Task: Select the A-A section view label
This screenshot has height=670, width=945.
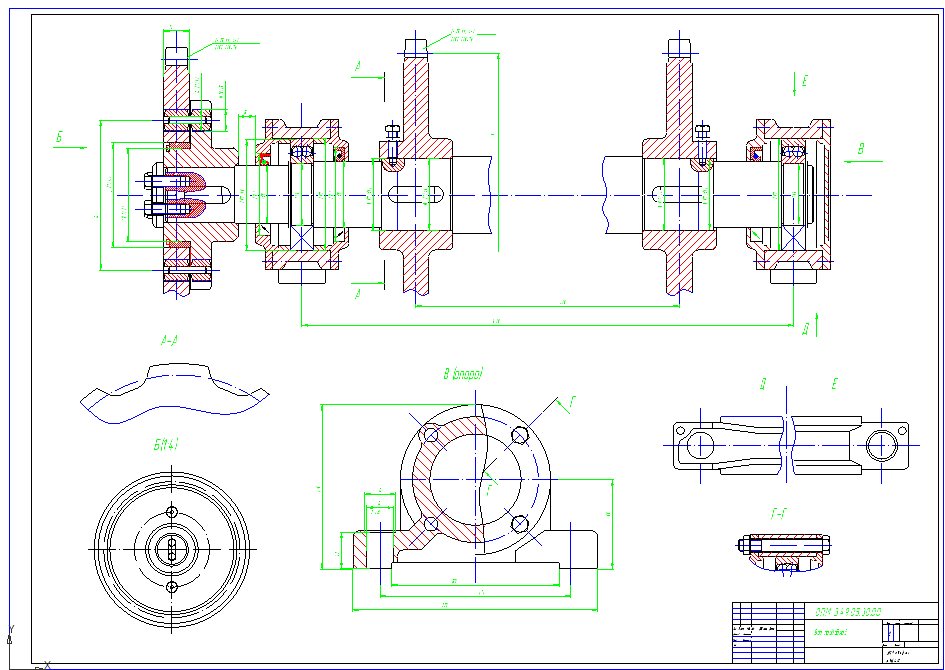Action: [x=169, y=341]
